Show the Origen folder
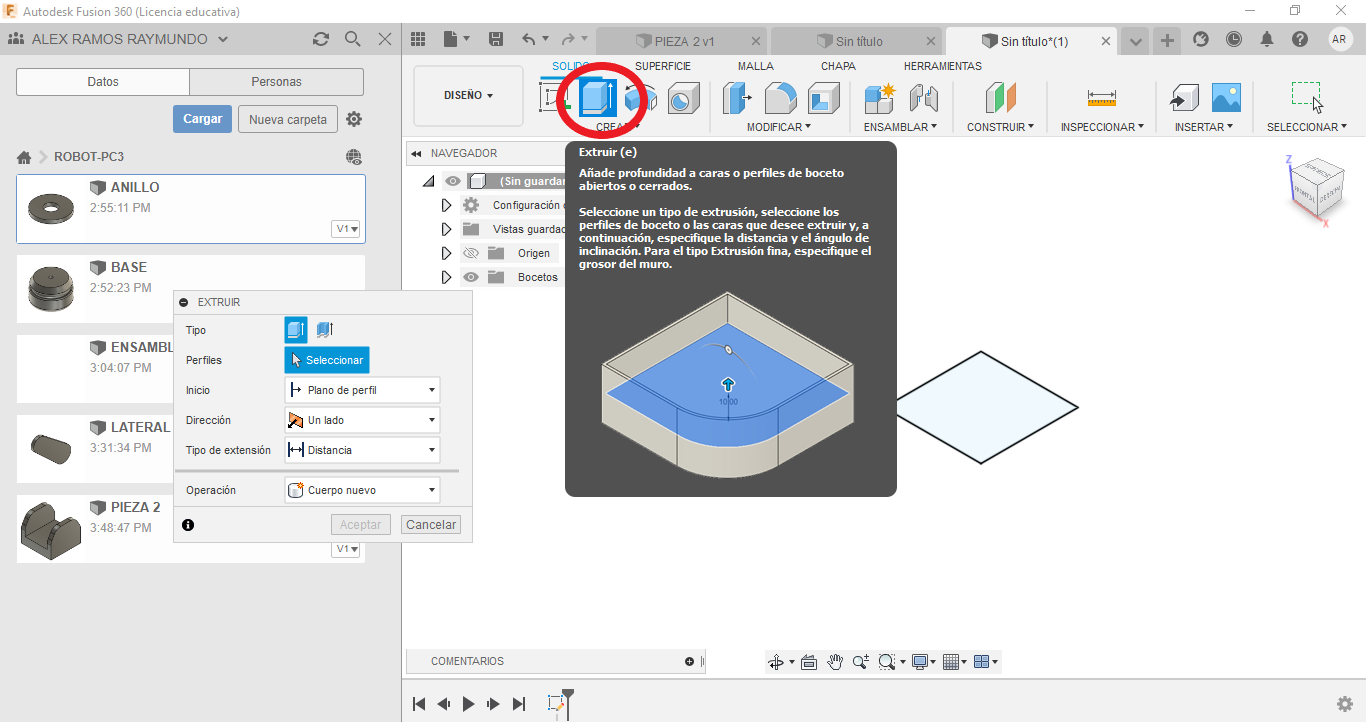 (x=471, y=253)
